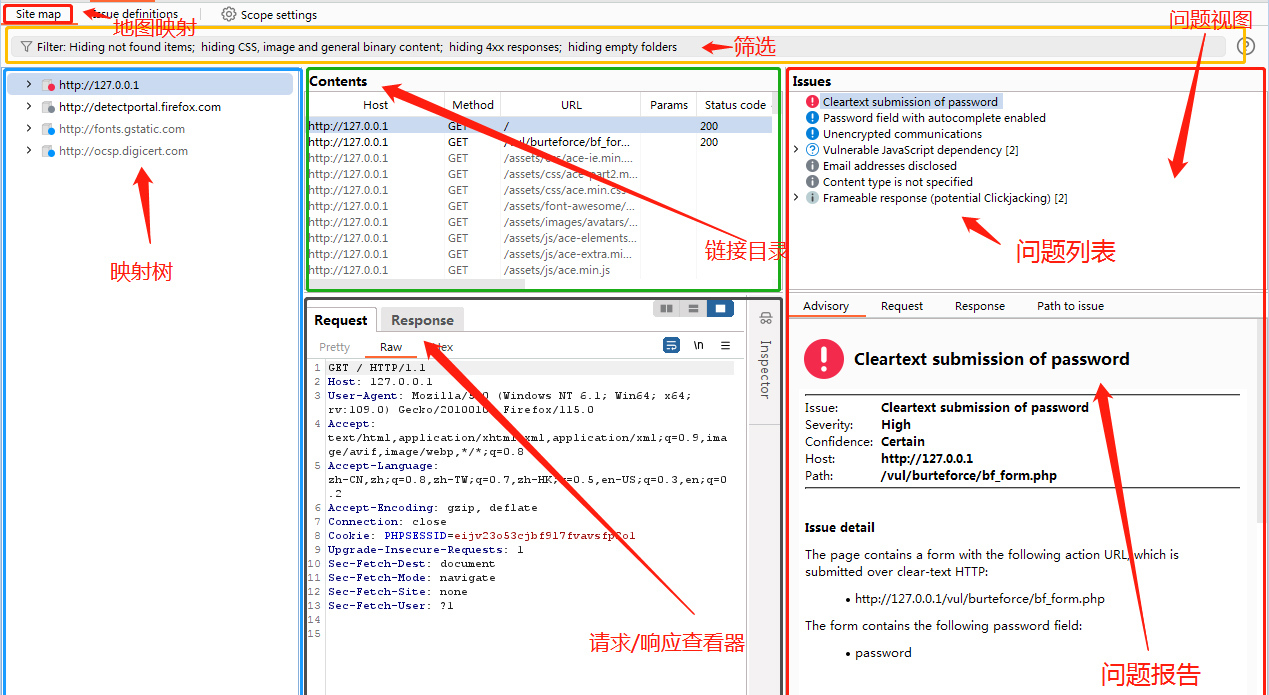The image size is (1269, 695).
Task: Select the http://detectportal.firefox.com host
Action: [139, 107]
